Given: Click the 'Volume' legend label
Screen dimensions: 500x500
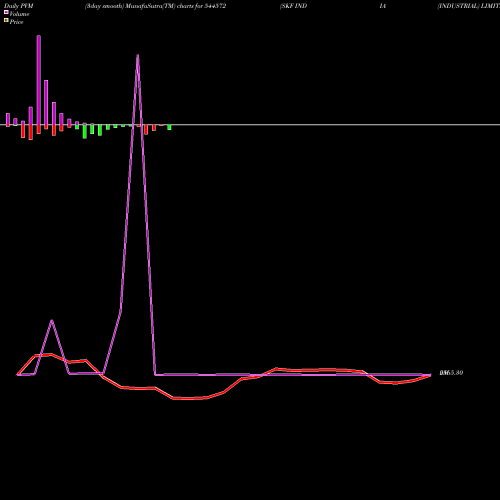Looking at the screenshot, I should point(19,14).
